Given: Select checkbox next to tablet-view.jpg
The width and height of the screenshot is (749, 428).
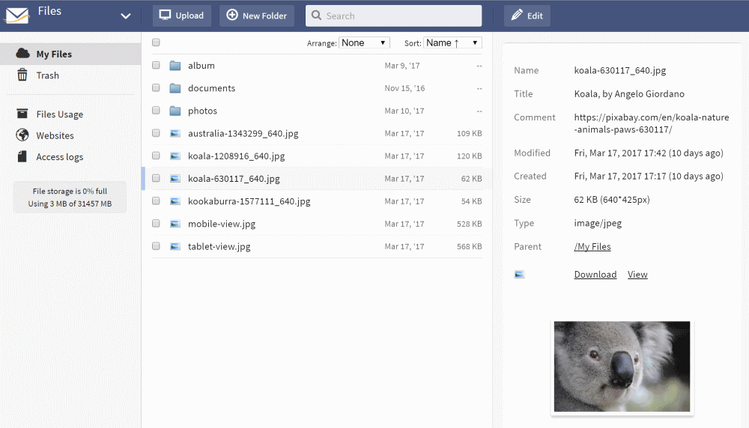Looking at the screenshot, I should [156, 246].
